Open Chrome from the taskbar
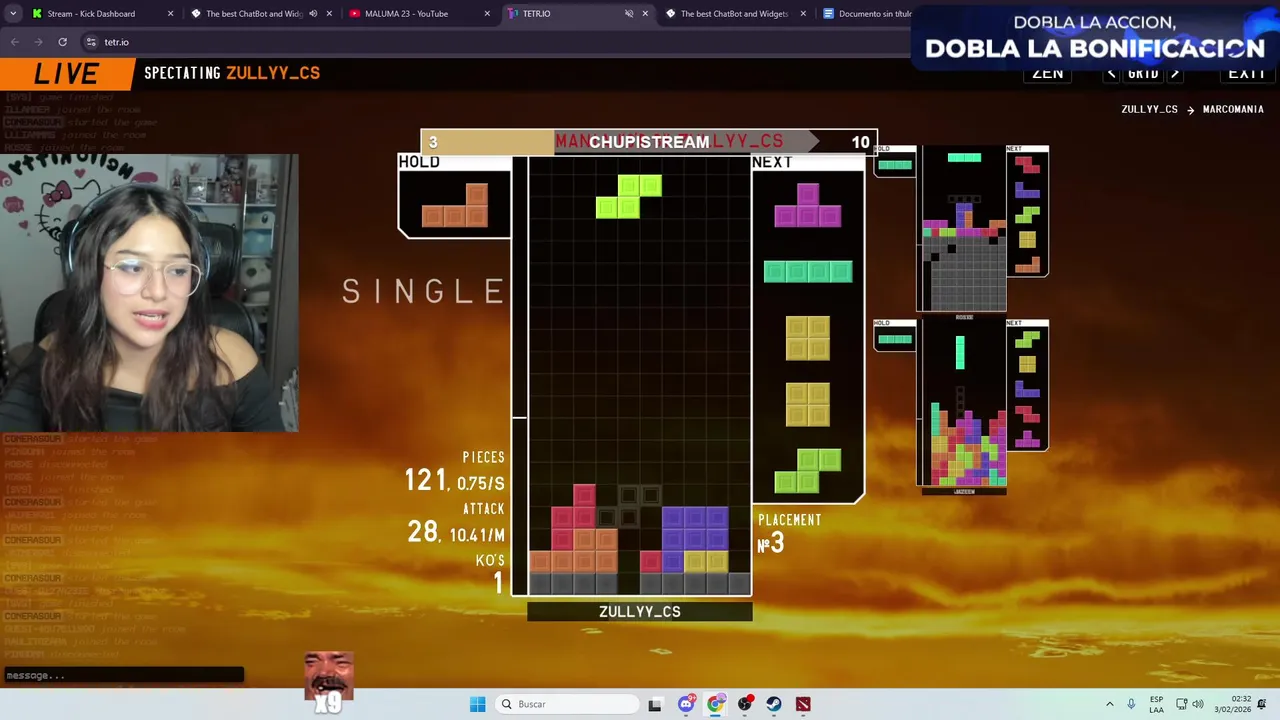Screen dimensions: 1280x720 click(715, 704)
